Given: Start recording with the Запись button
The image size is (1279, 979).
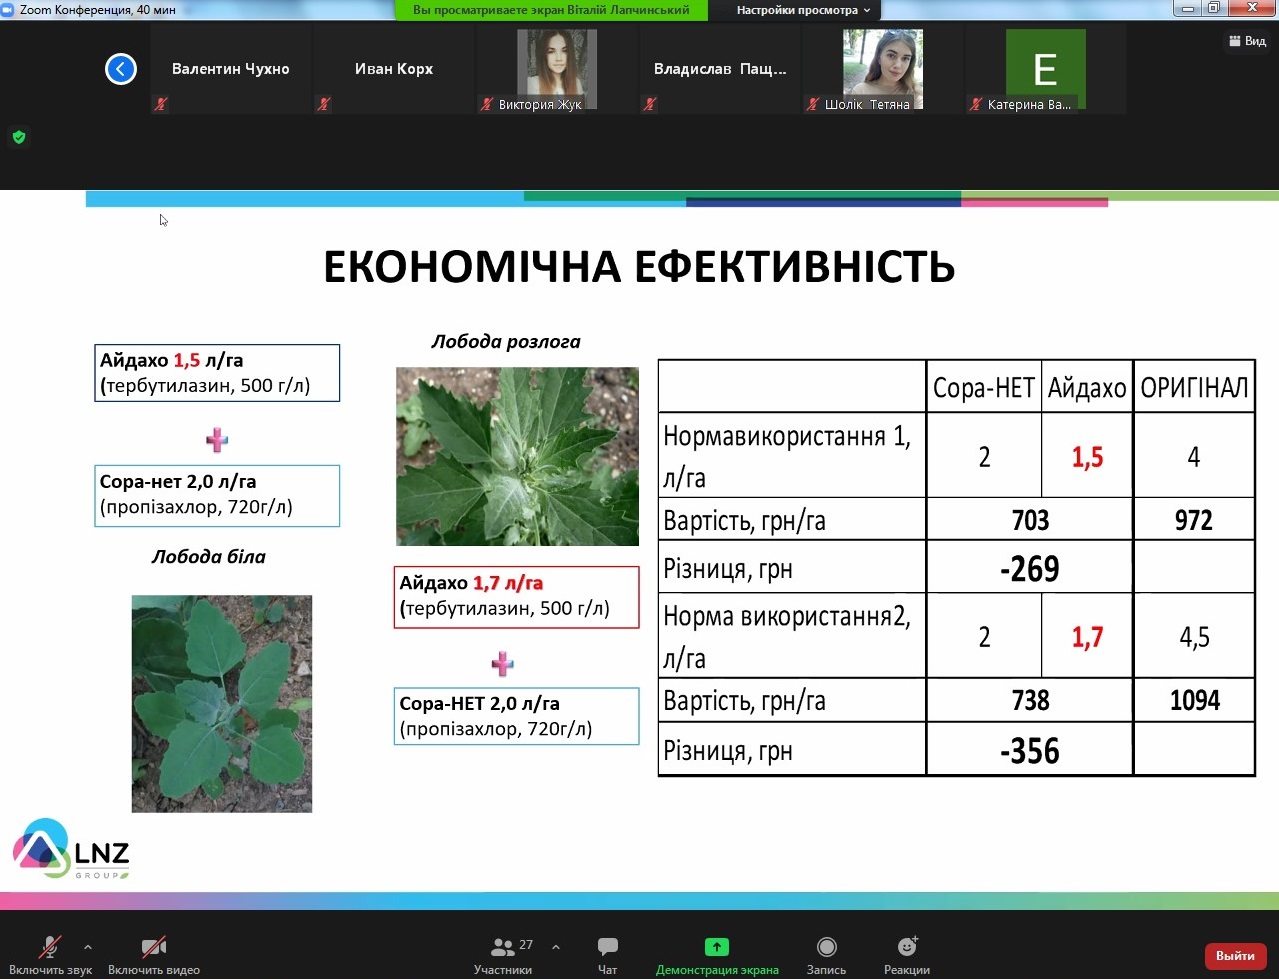Looking at the screenshot, I should [826, 954].
